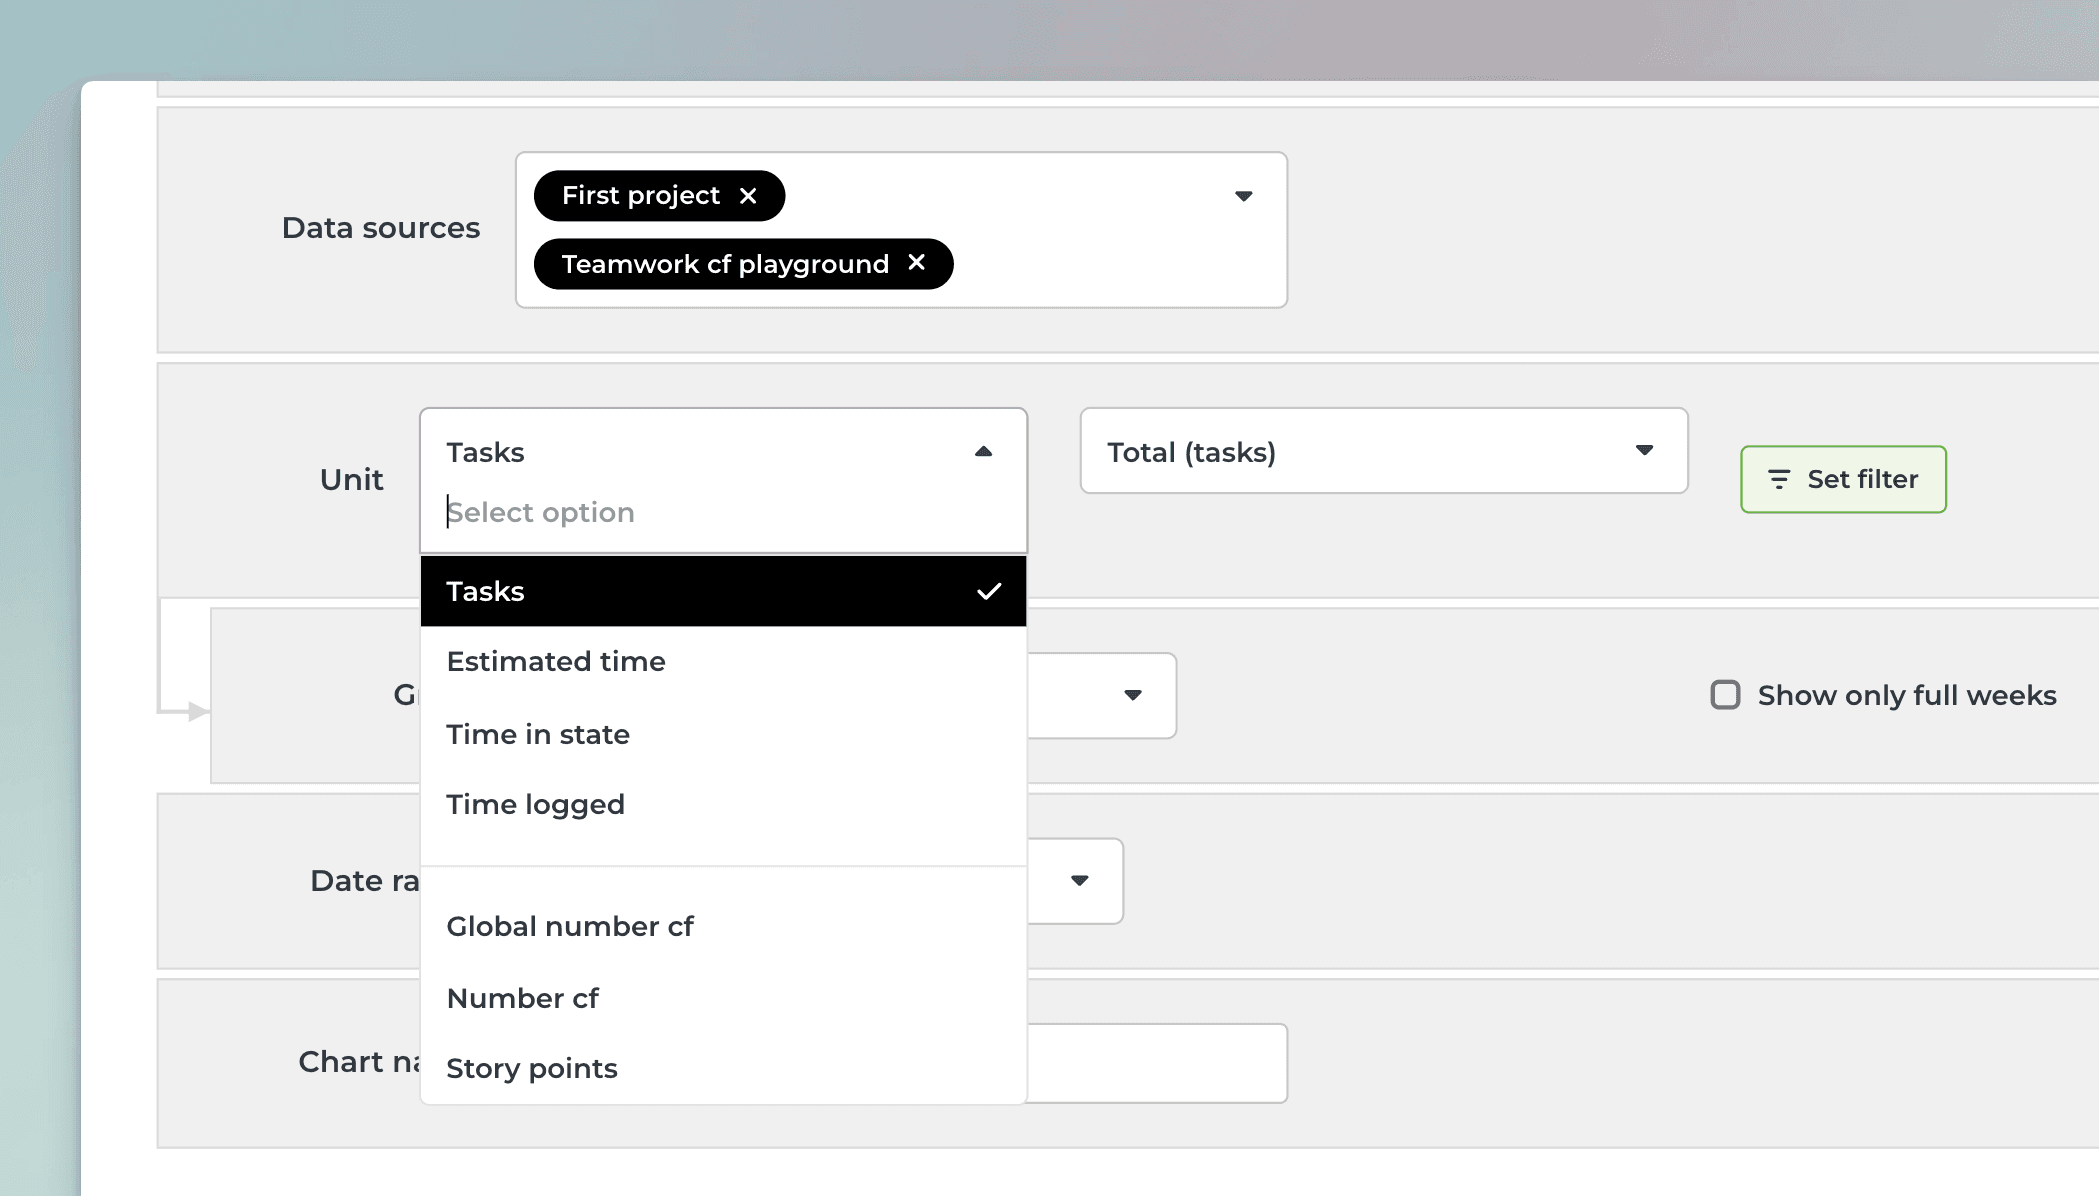The width and height of the screenshot is (2099, 1196).
Task: Open the Total (tasks) dropdown
Action: pyautogui.click(x=1383, y=452)
